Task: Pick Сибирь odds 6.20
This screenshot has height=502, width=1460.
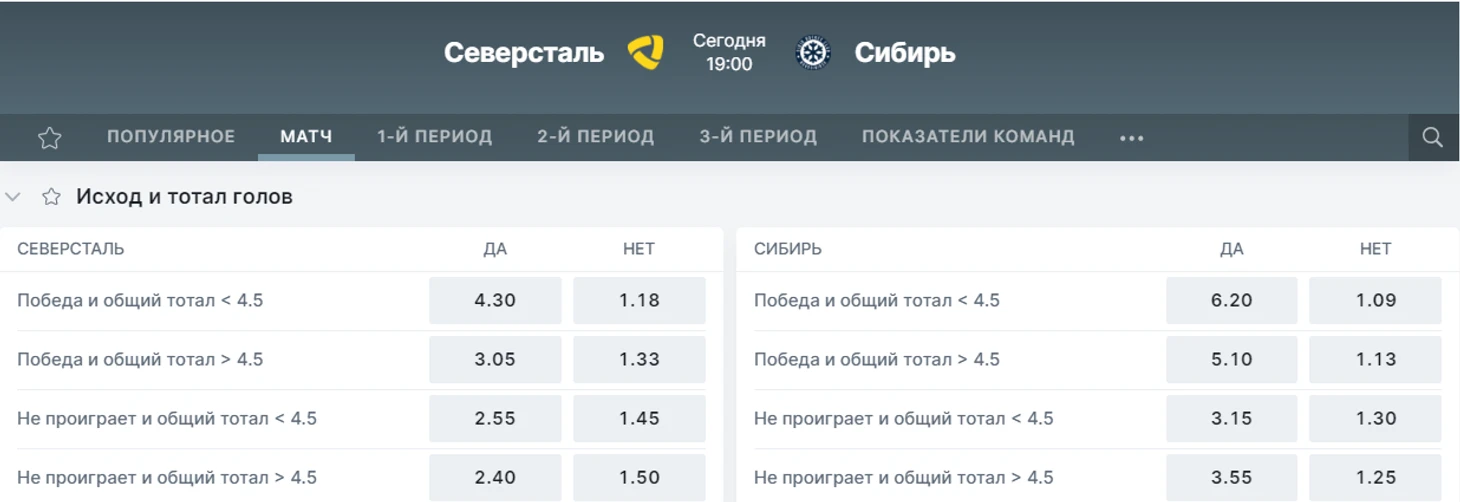Action: [x=1231, y=300]
